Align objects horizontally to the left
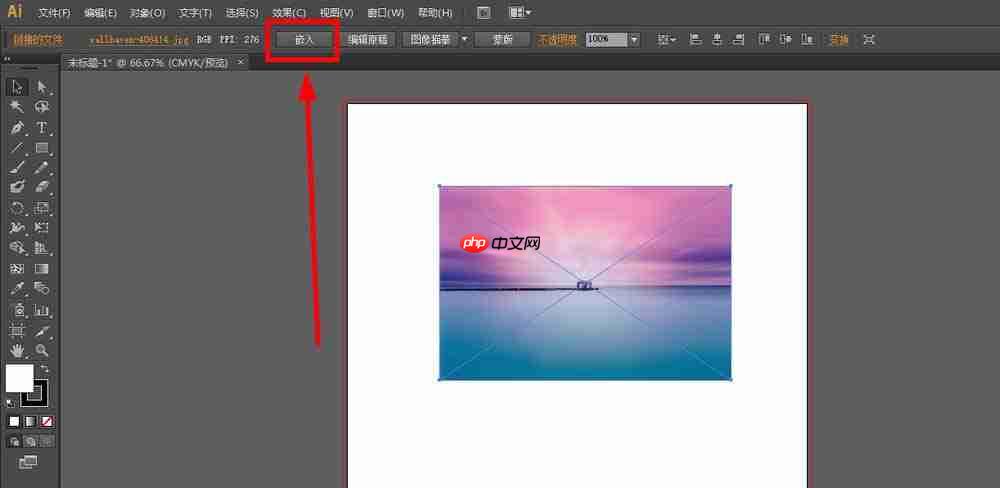The height and width of the screenshot is (488, 1000). point(695,40)
